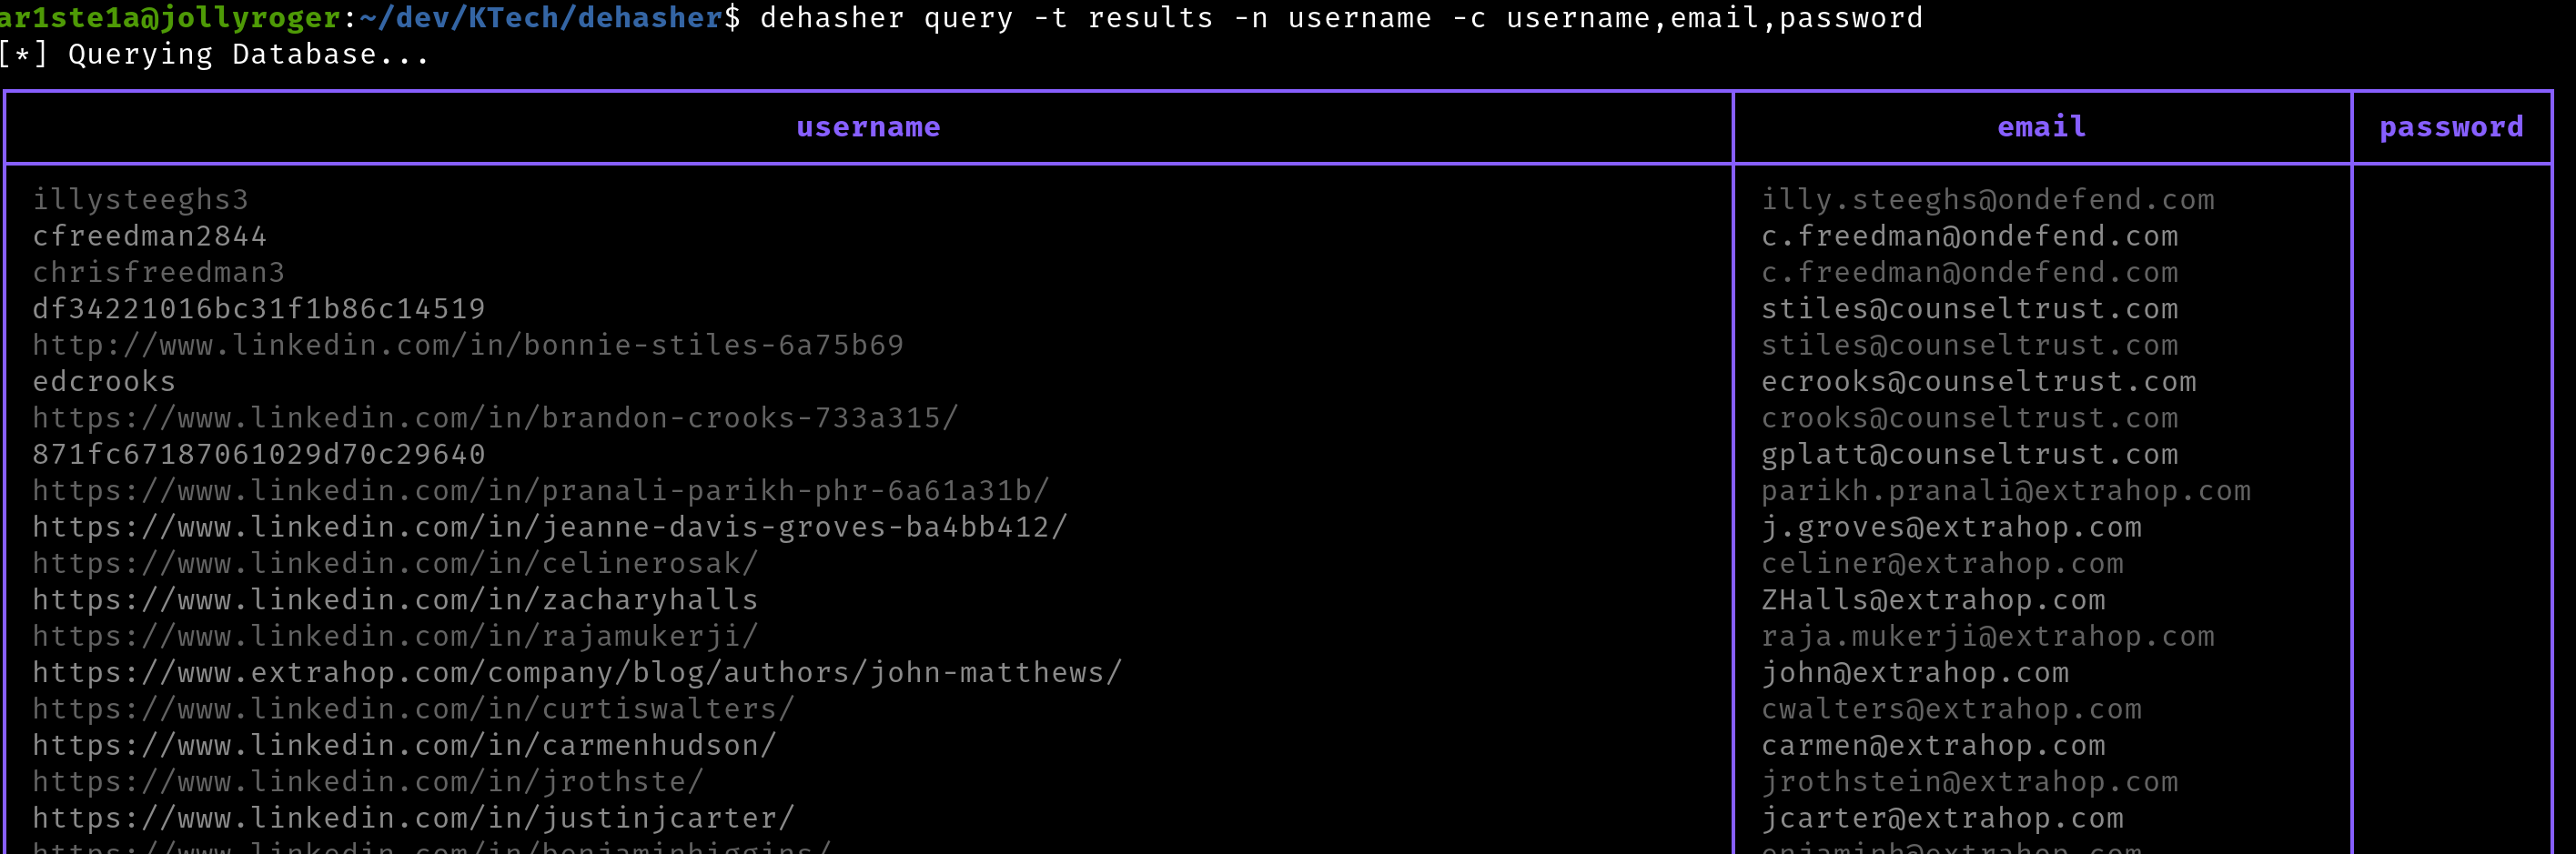Select hash df34221016bc31f1b86c14519
Screen dimensions: 2576x854
[259, 309]
